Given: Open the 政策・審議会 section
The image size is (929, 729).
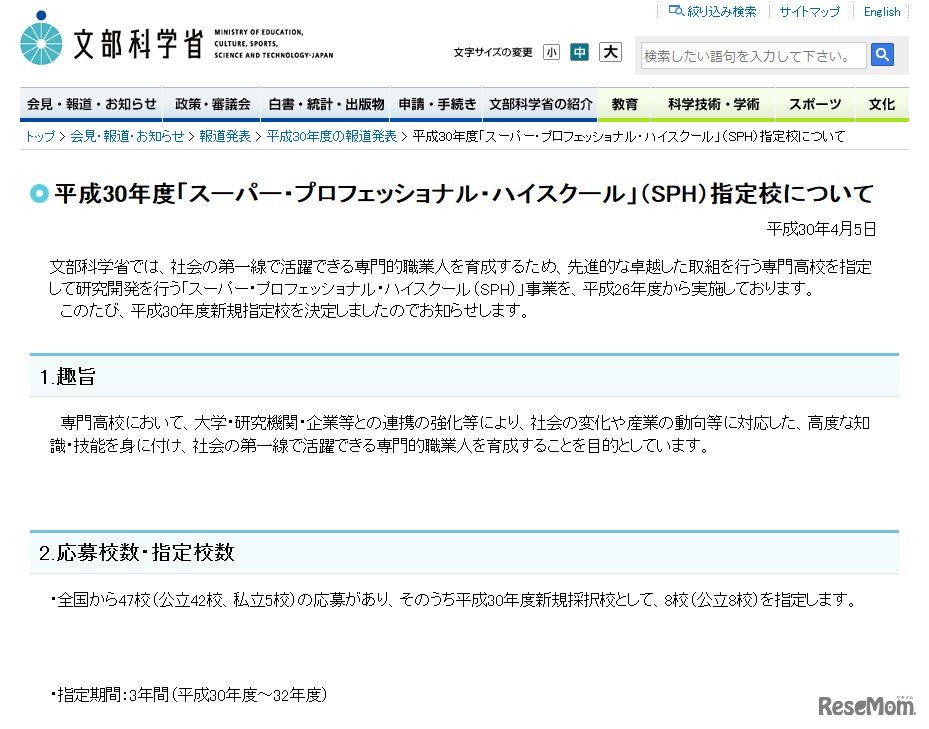Looking at the screenshot, I should click(211, 103).
